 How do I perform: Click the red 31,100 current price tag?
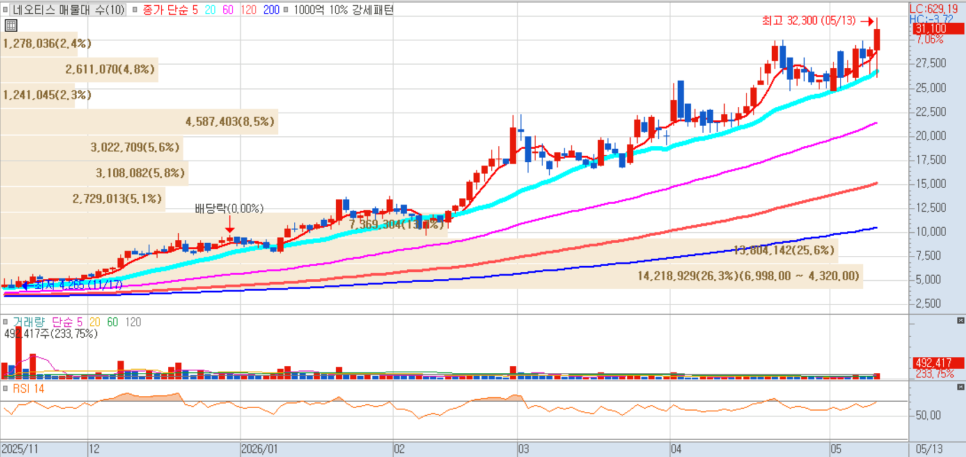pos(937,29)
